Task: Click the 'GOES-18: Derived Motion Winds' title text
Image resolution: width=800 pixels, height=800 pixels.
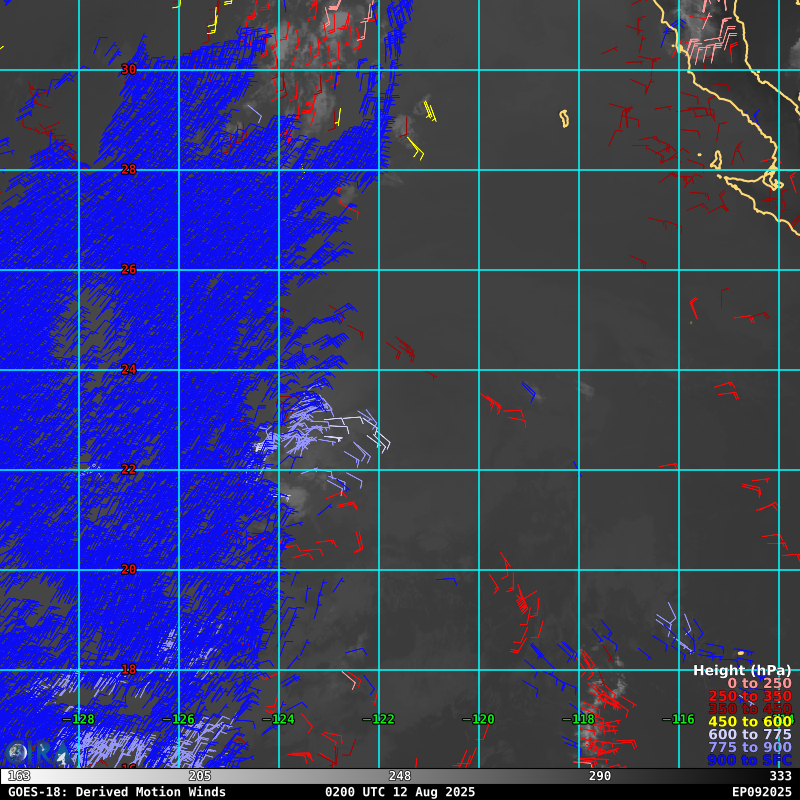Action: point(117,791)
